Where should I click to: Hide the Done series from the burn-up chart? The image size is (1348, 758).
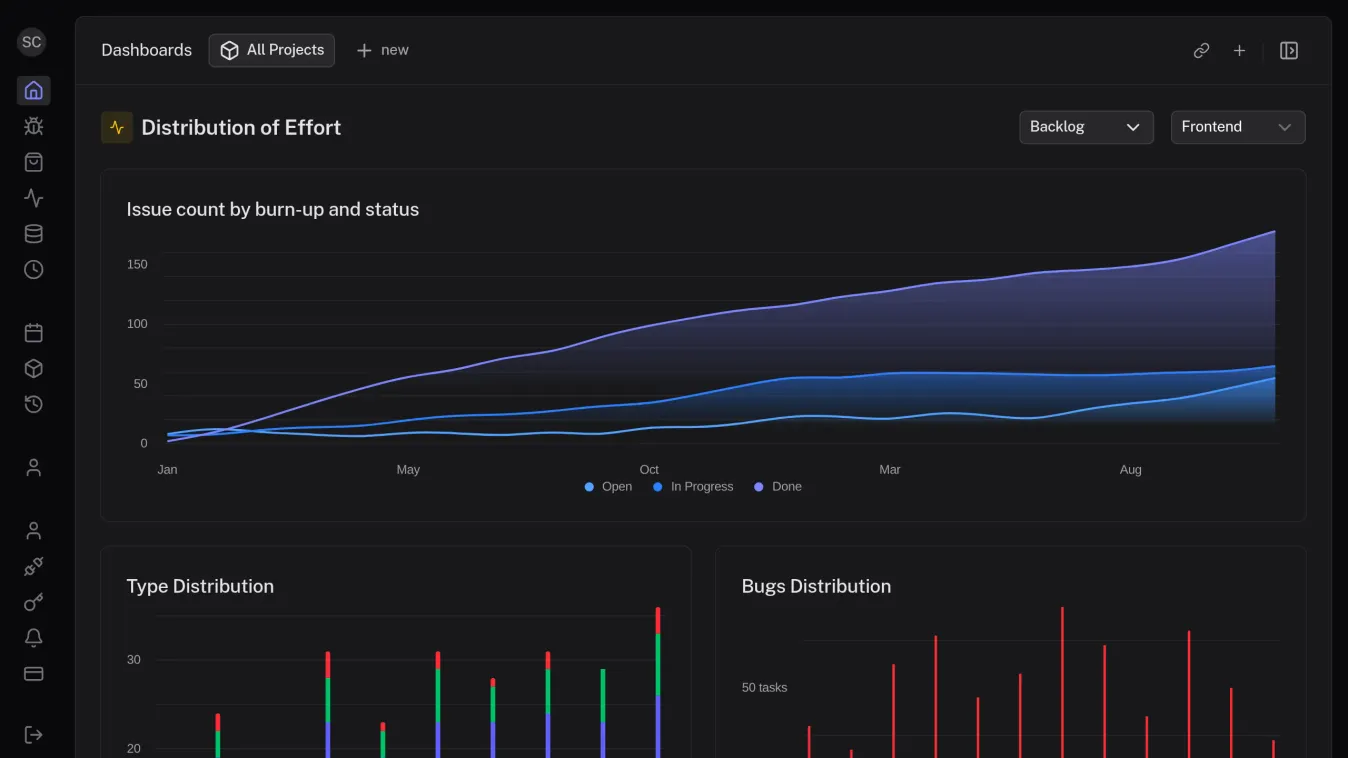(778, 486)
